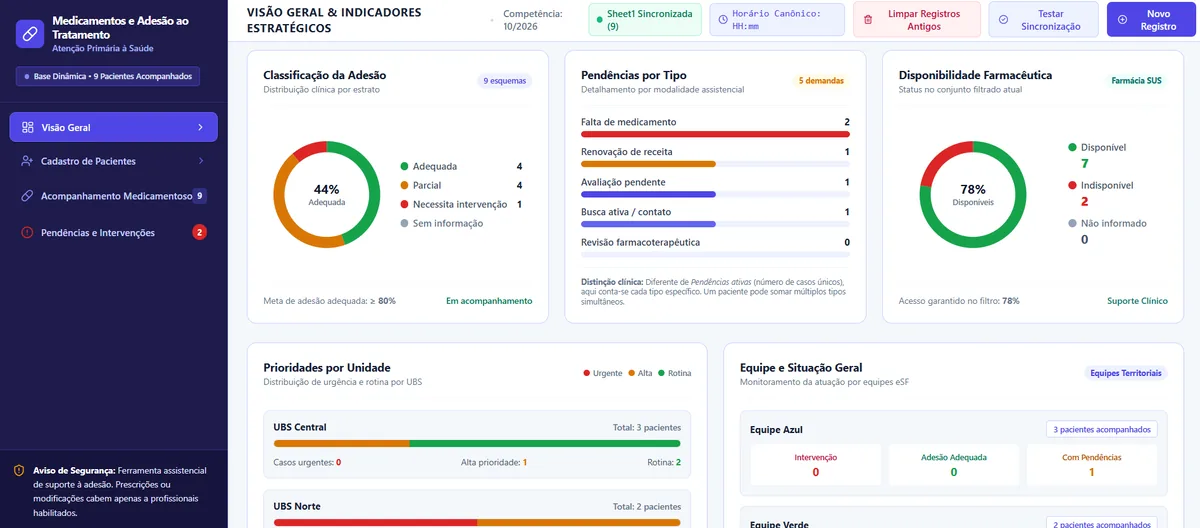Click the UBS Central priority bar

(x=477, y=443)
